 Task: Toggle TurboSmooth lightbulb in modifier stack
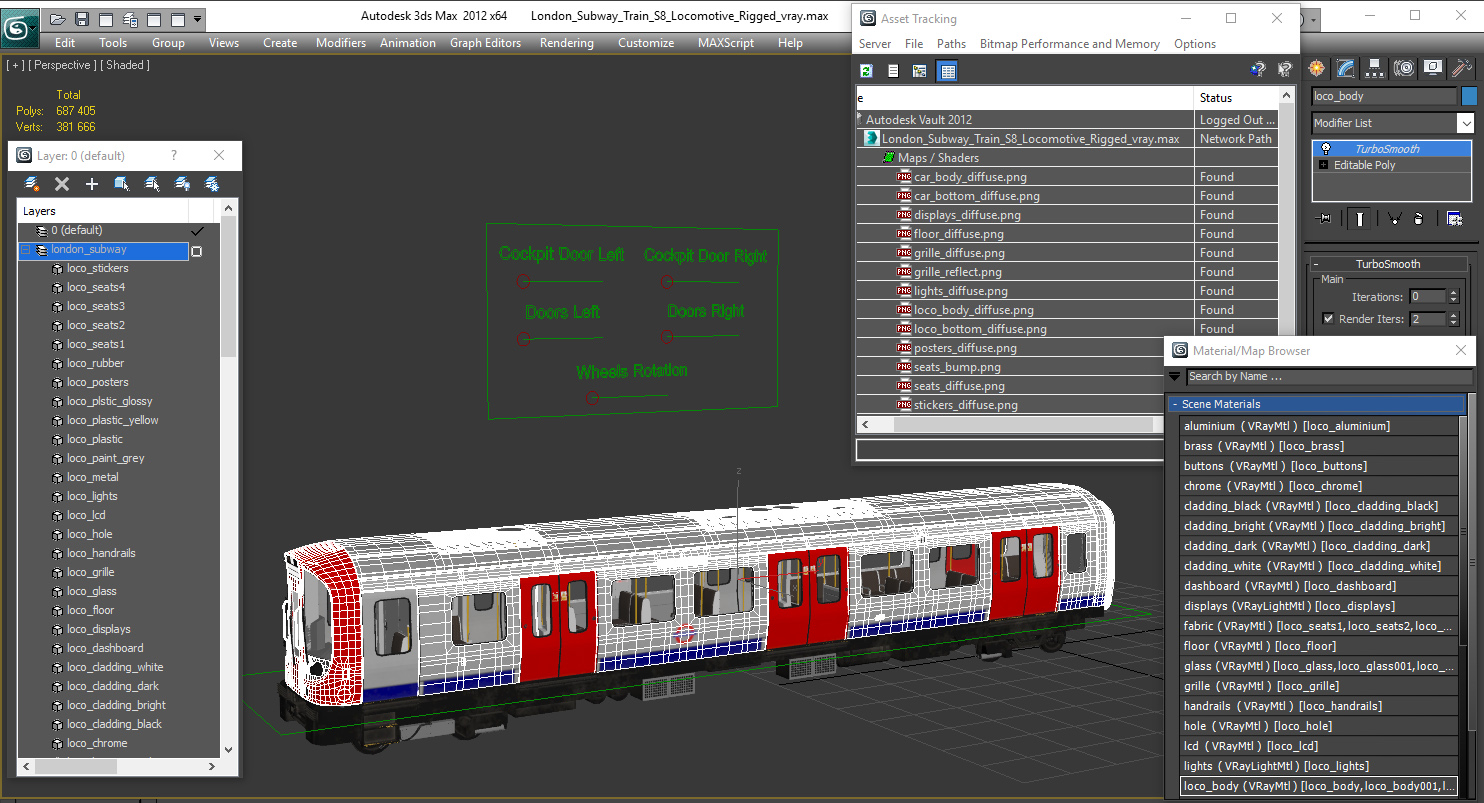(1325, 149)
